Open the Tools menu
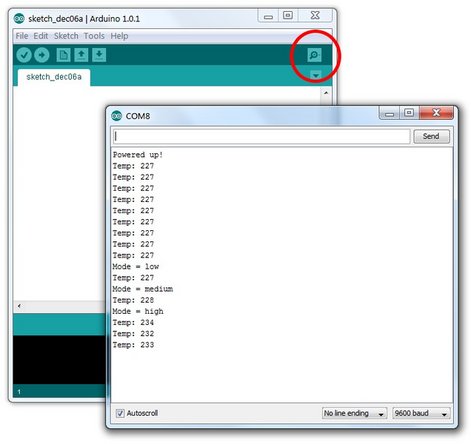This screenshot has height=444, width=471. pos(94,36)
